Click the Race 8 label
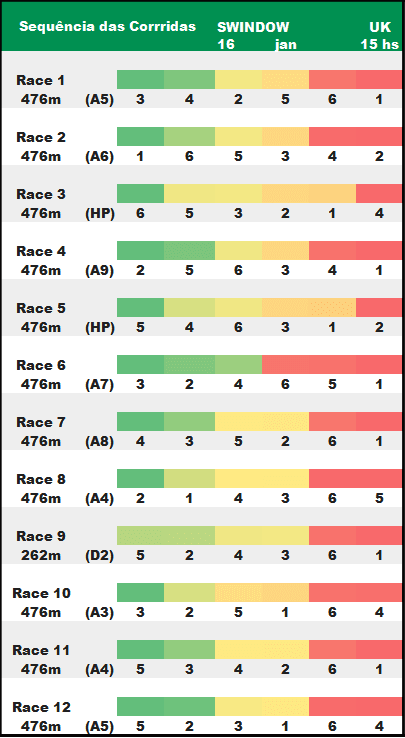 [x=40, y=479]
